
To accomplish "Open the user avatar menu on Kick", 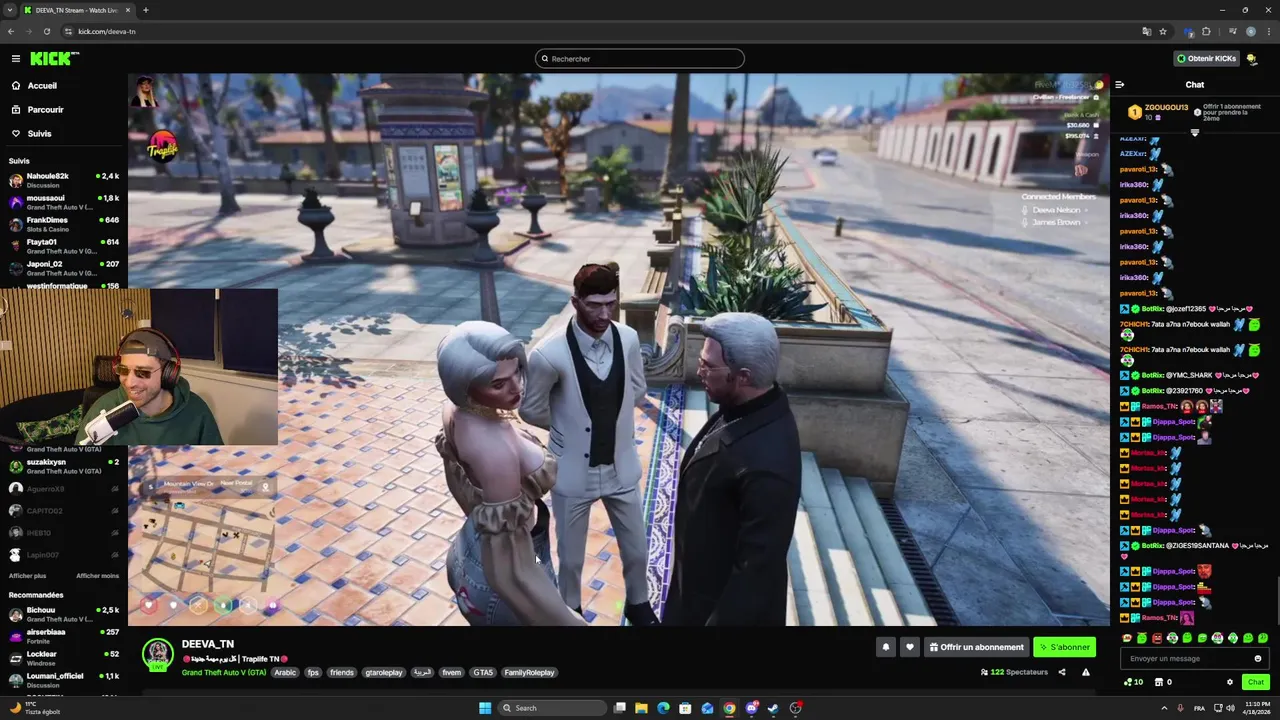I will tap(1253, 59).
